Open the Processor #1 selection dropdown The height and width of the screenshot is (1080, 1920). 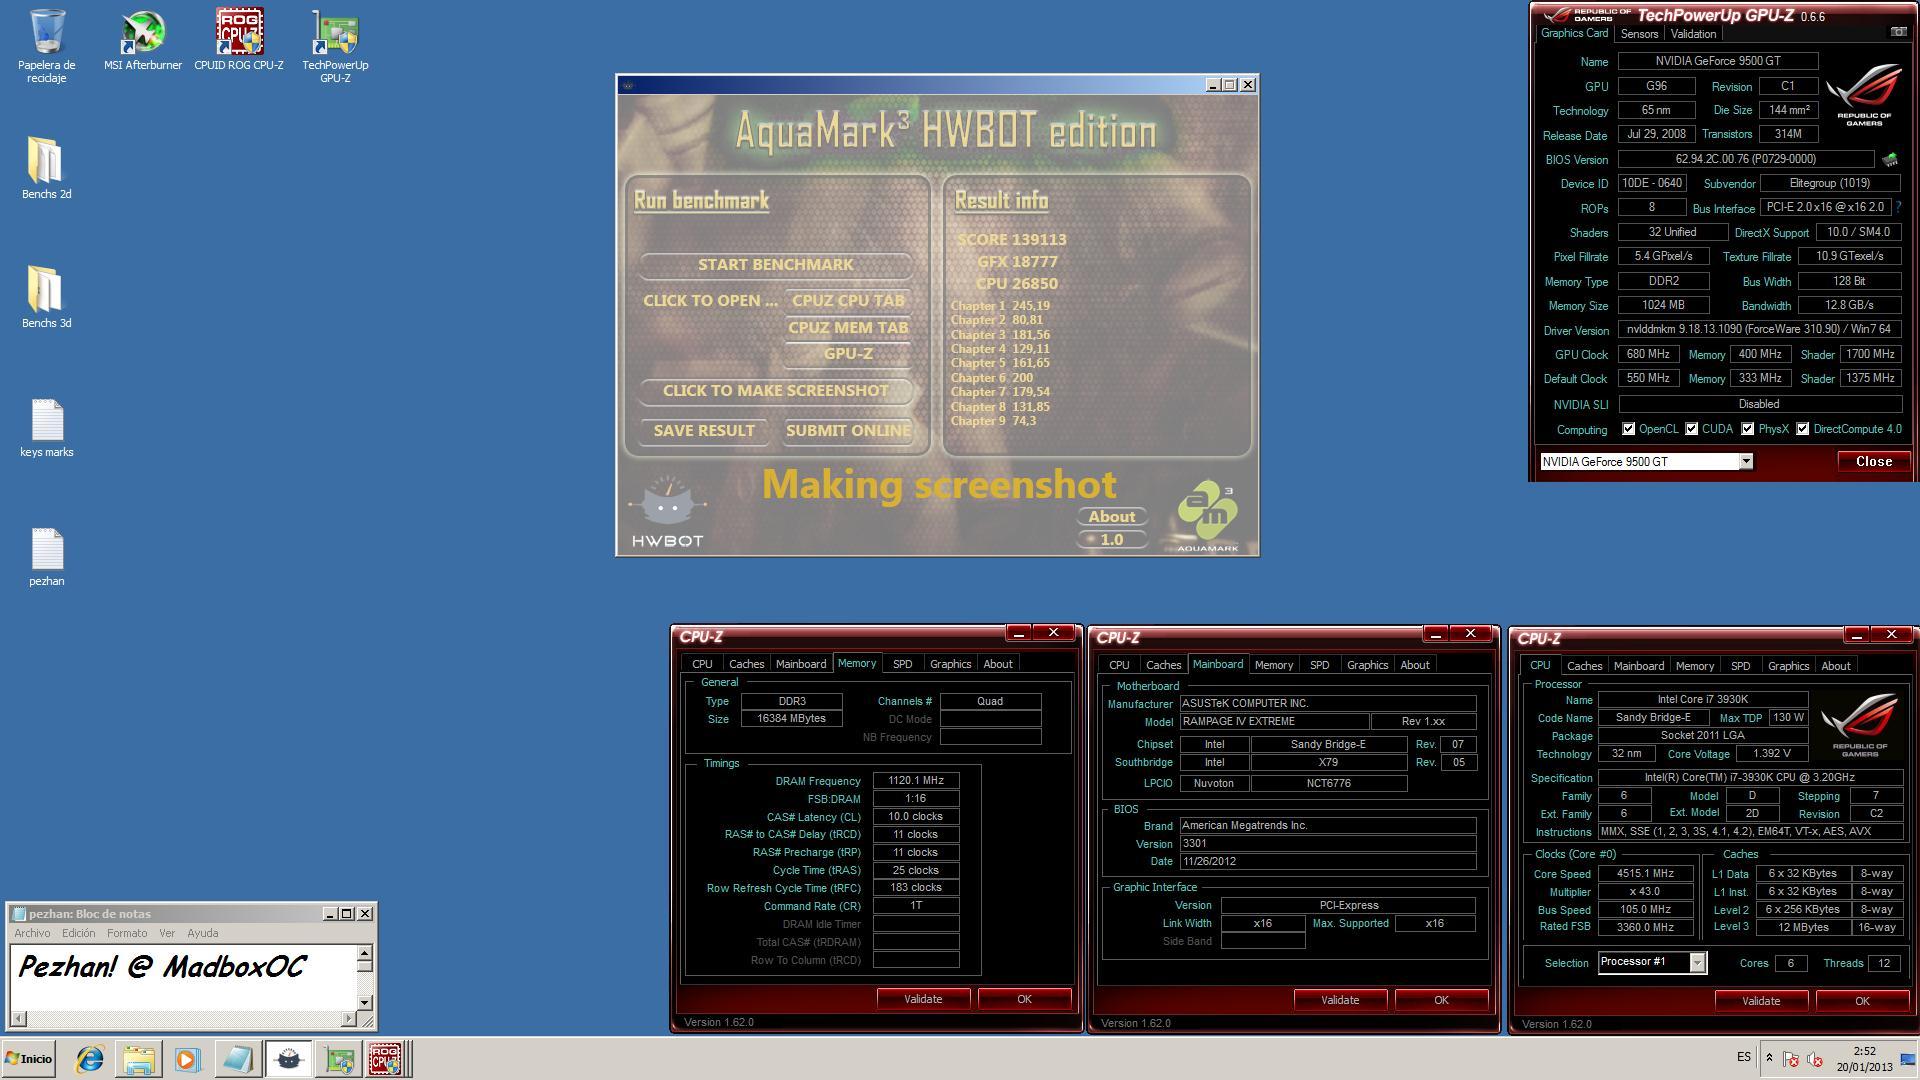[x=1697, y=962]
